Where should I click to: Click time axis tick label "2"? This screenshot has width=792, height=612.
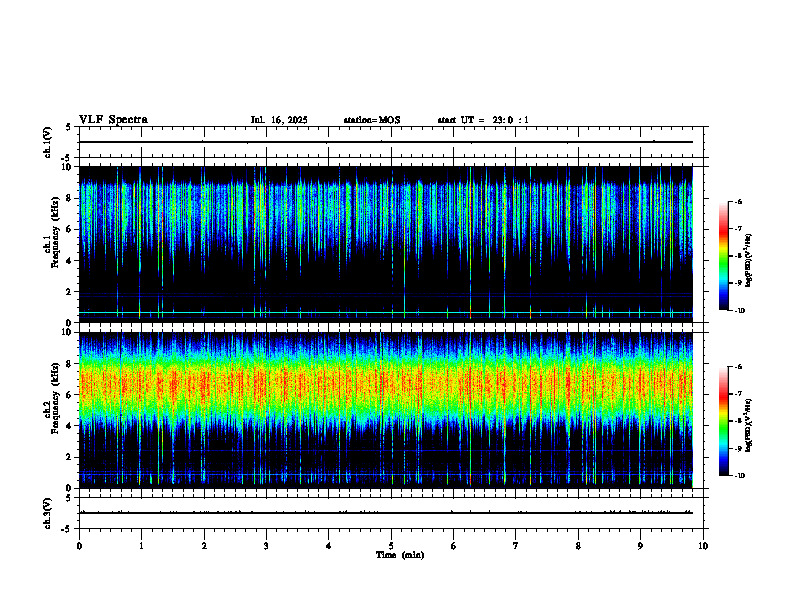click(x=204, y=546)
